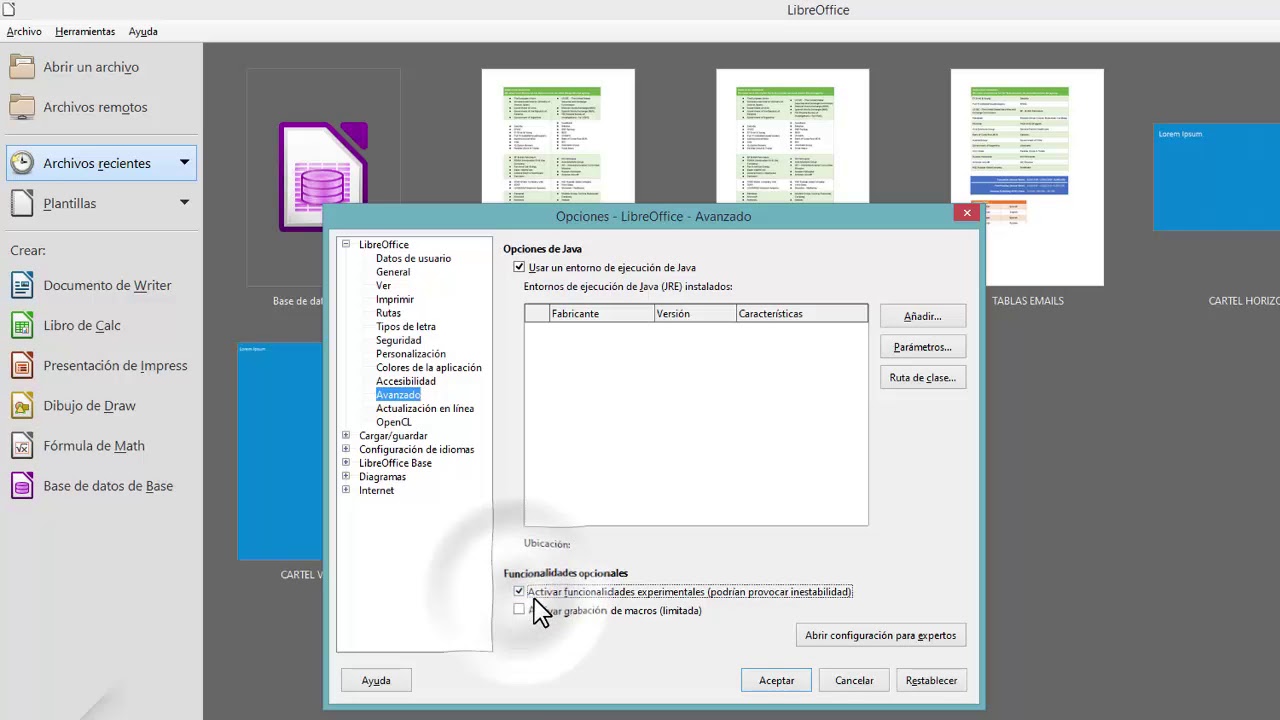
Task: Open Plantillas dropdown arrow
Action: click(184, 202)
